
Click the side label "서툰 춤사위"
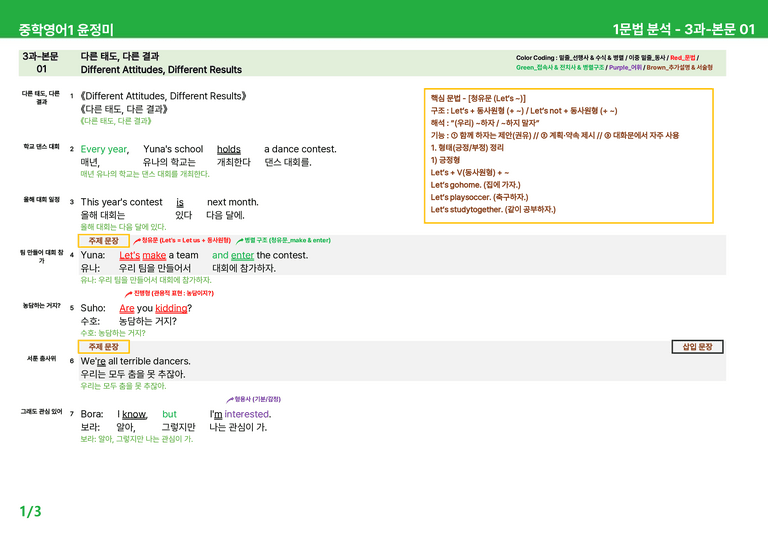(x=41, y=358)
